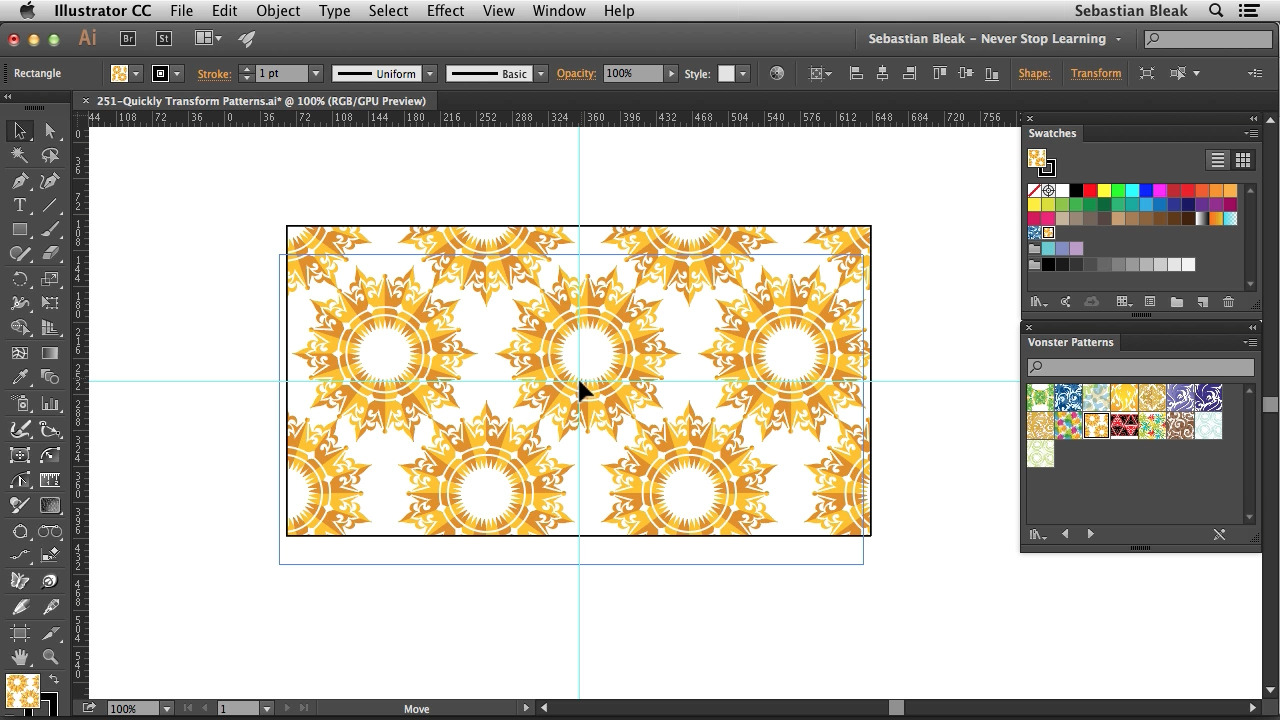Pick the Direct Selection tool
Image resolution: width=1280 pixels, height=720 pixels.
50,131
